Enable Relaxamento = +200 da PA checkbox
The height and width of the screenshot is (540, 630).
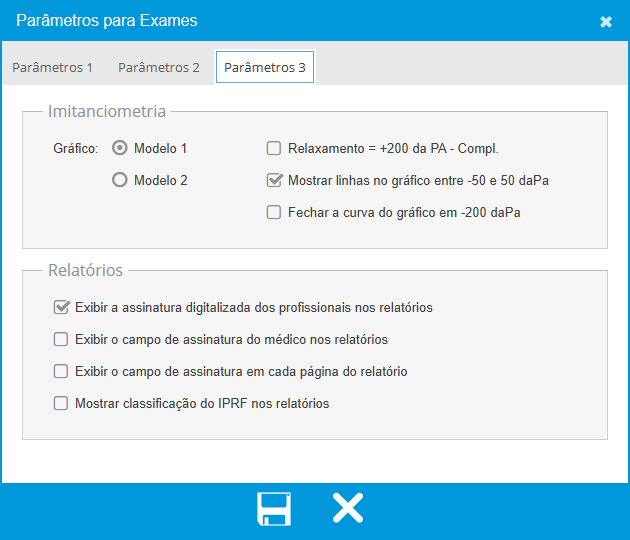tap(274, 148)
